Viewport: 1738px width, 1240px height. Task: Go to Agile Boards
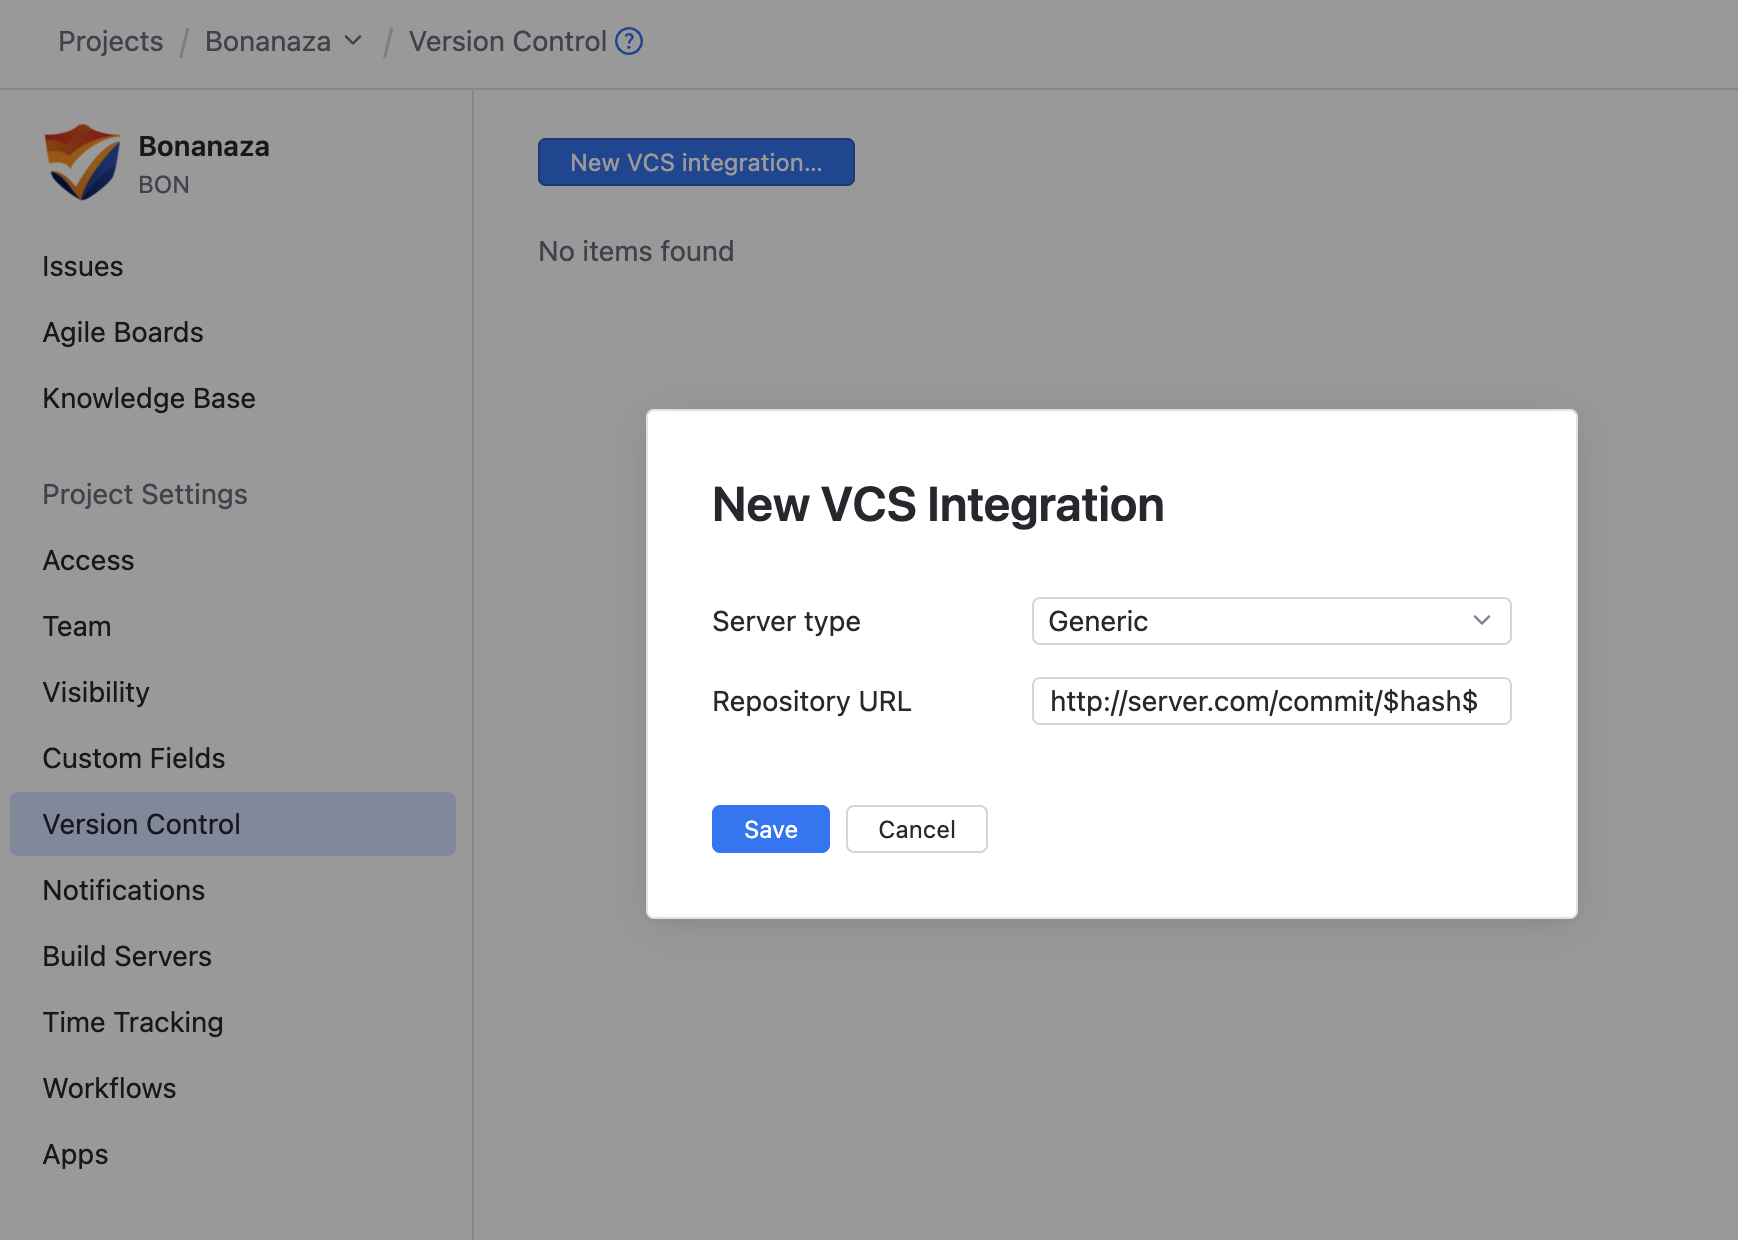[x=123, y=332]
